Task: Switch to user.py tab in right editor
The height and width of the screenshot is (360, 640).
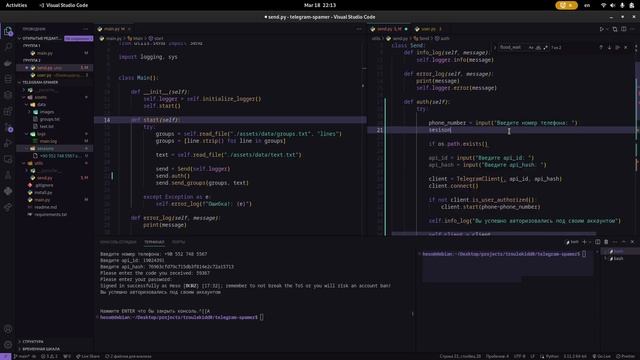Action: [428, 29]
